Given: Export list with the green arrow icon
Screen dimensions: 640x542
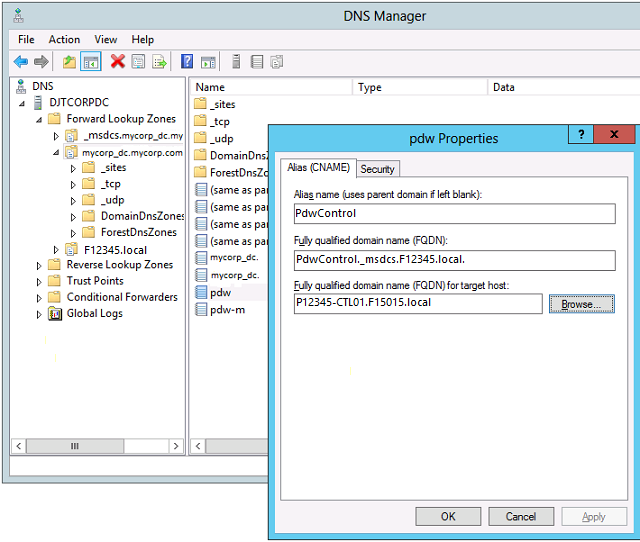Looking at the screenshot, I should coord(159,62).
